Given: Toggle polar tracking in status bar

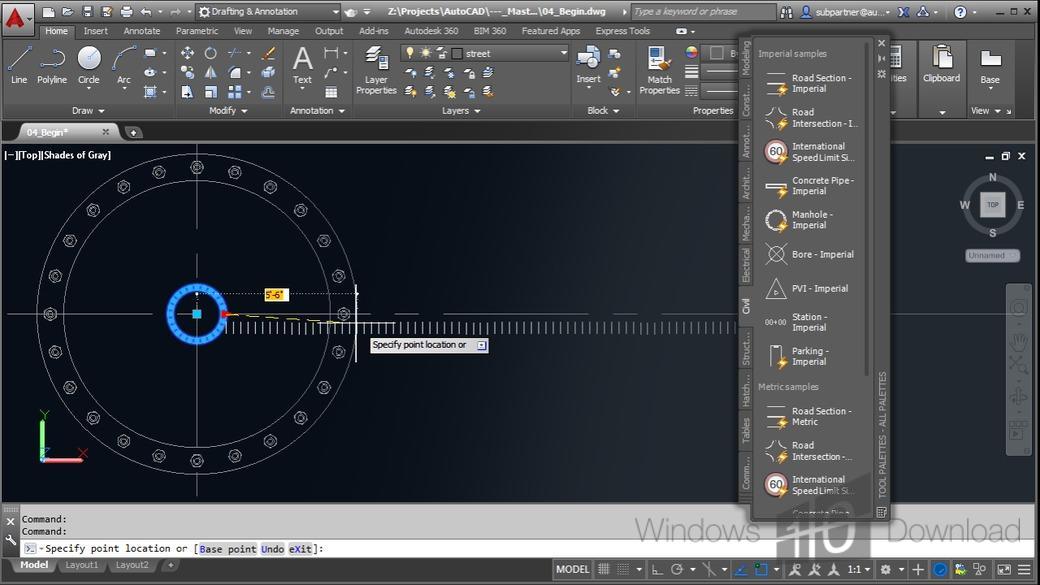Looking at the screenshot, I should pos(677,569).
